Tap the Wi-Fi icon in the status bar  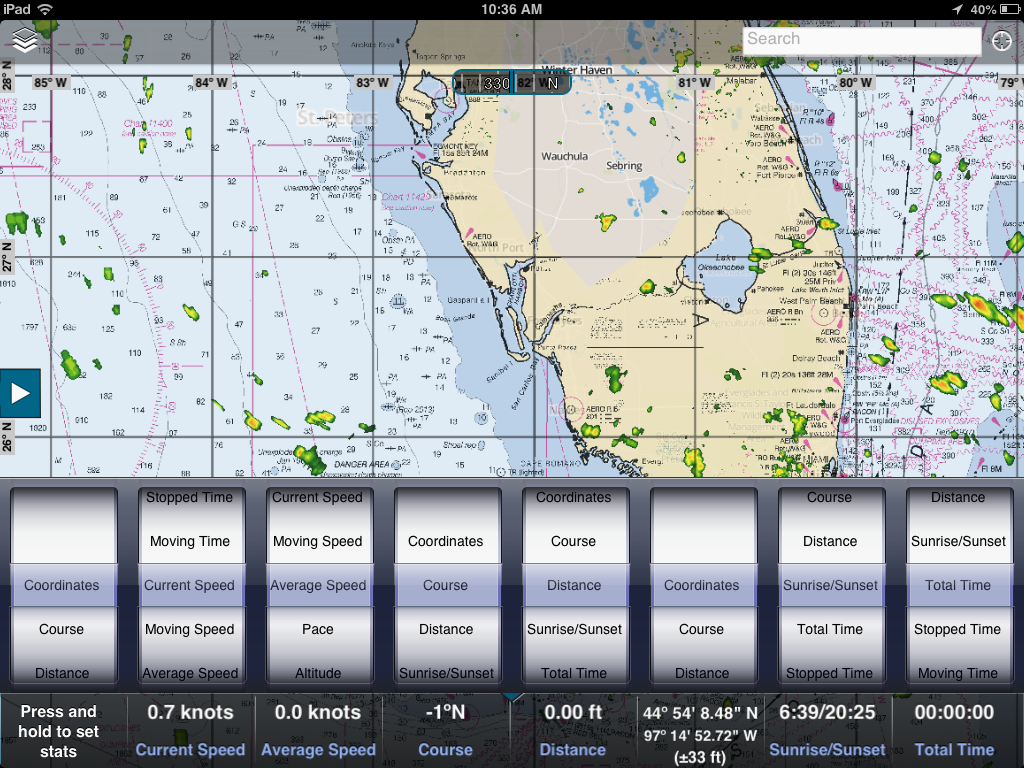46,8
